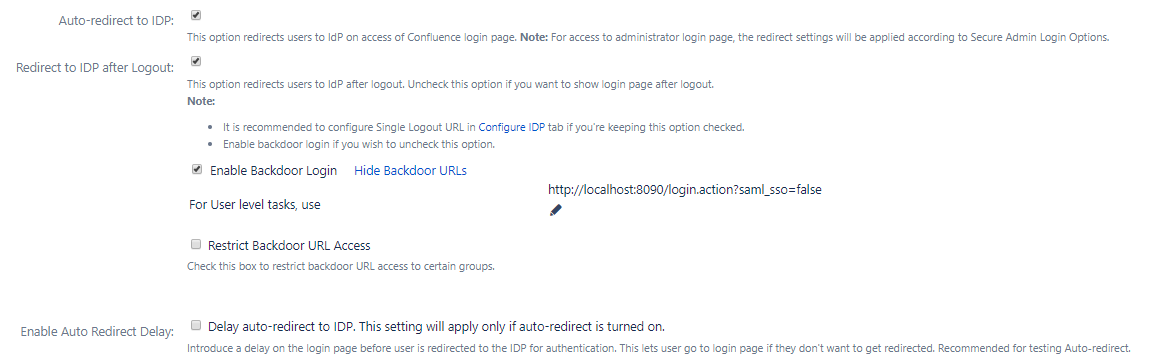The image size is (1149, 363).
Task: Click the 'Check this box to restrict' help text
Action: [341, 266]
